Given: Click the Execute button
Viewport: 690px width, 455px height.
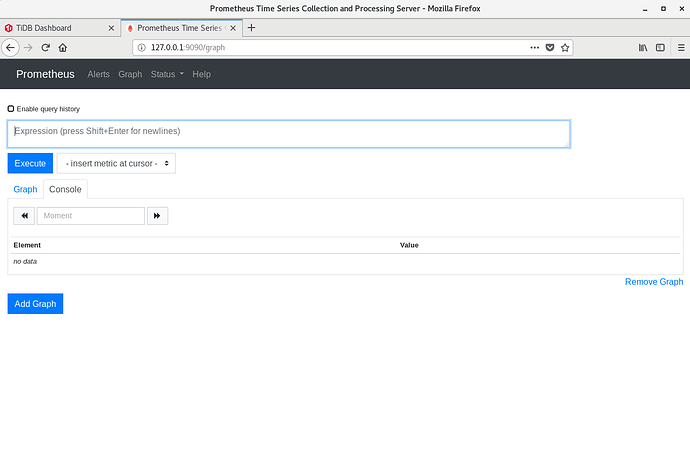Looking at the screenshot, I should [30, 163].
